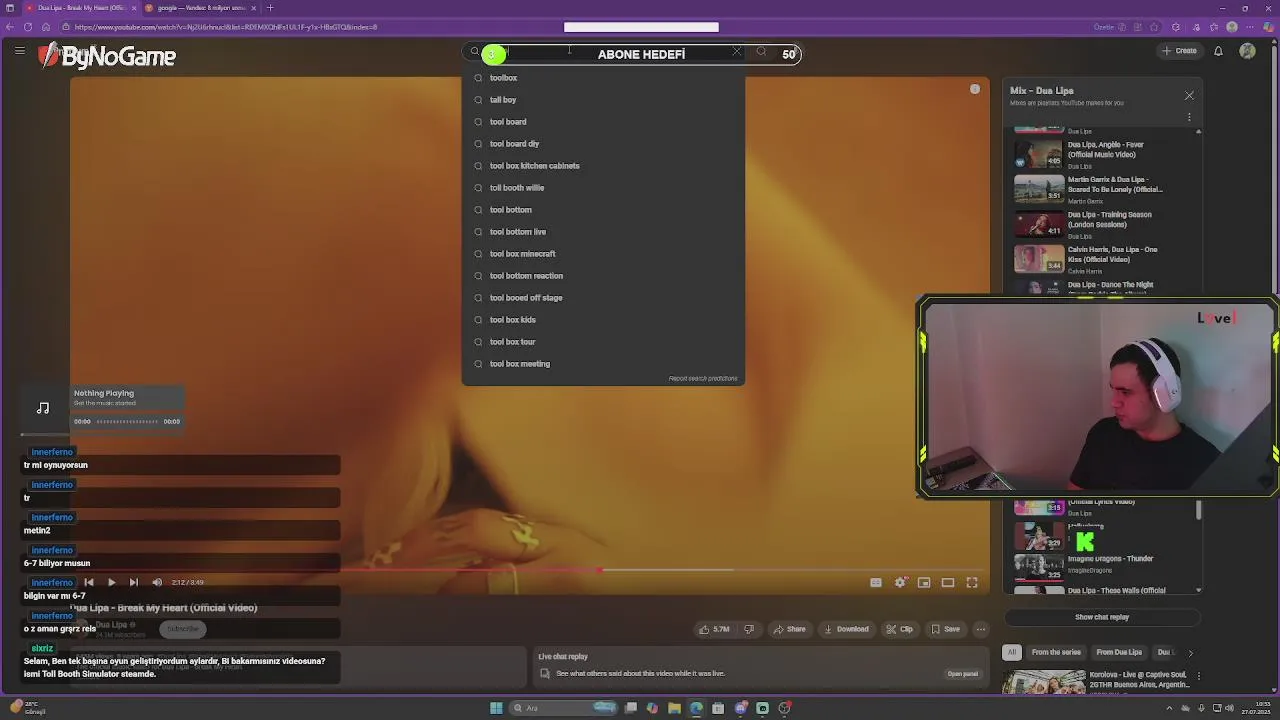This screenshot has width=1280, height=720.
Task: Open options menu for Korolova video
Action: pyautogui.click(x=1199, y=676)
